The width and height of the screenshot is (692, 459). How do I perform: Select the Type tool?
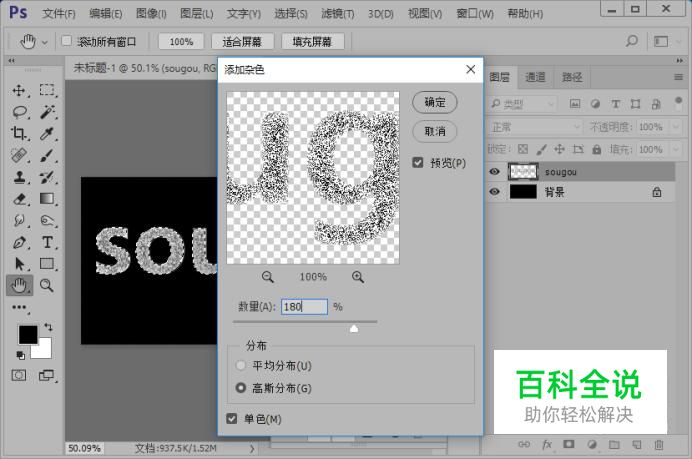coord(47,242)
